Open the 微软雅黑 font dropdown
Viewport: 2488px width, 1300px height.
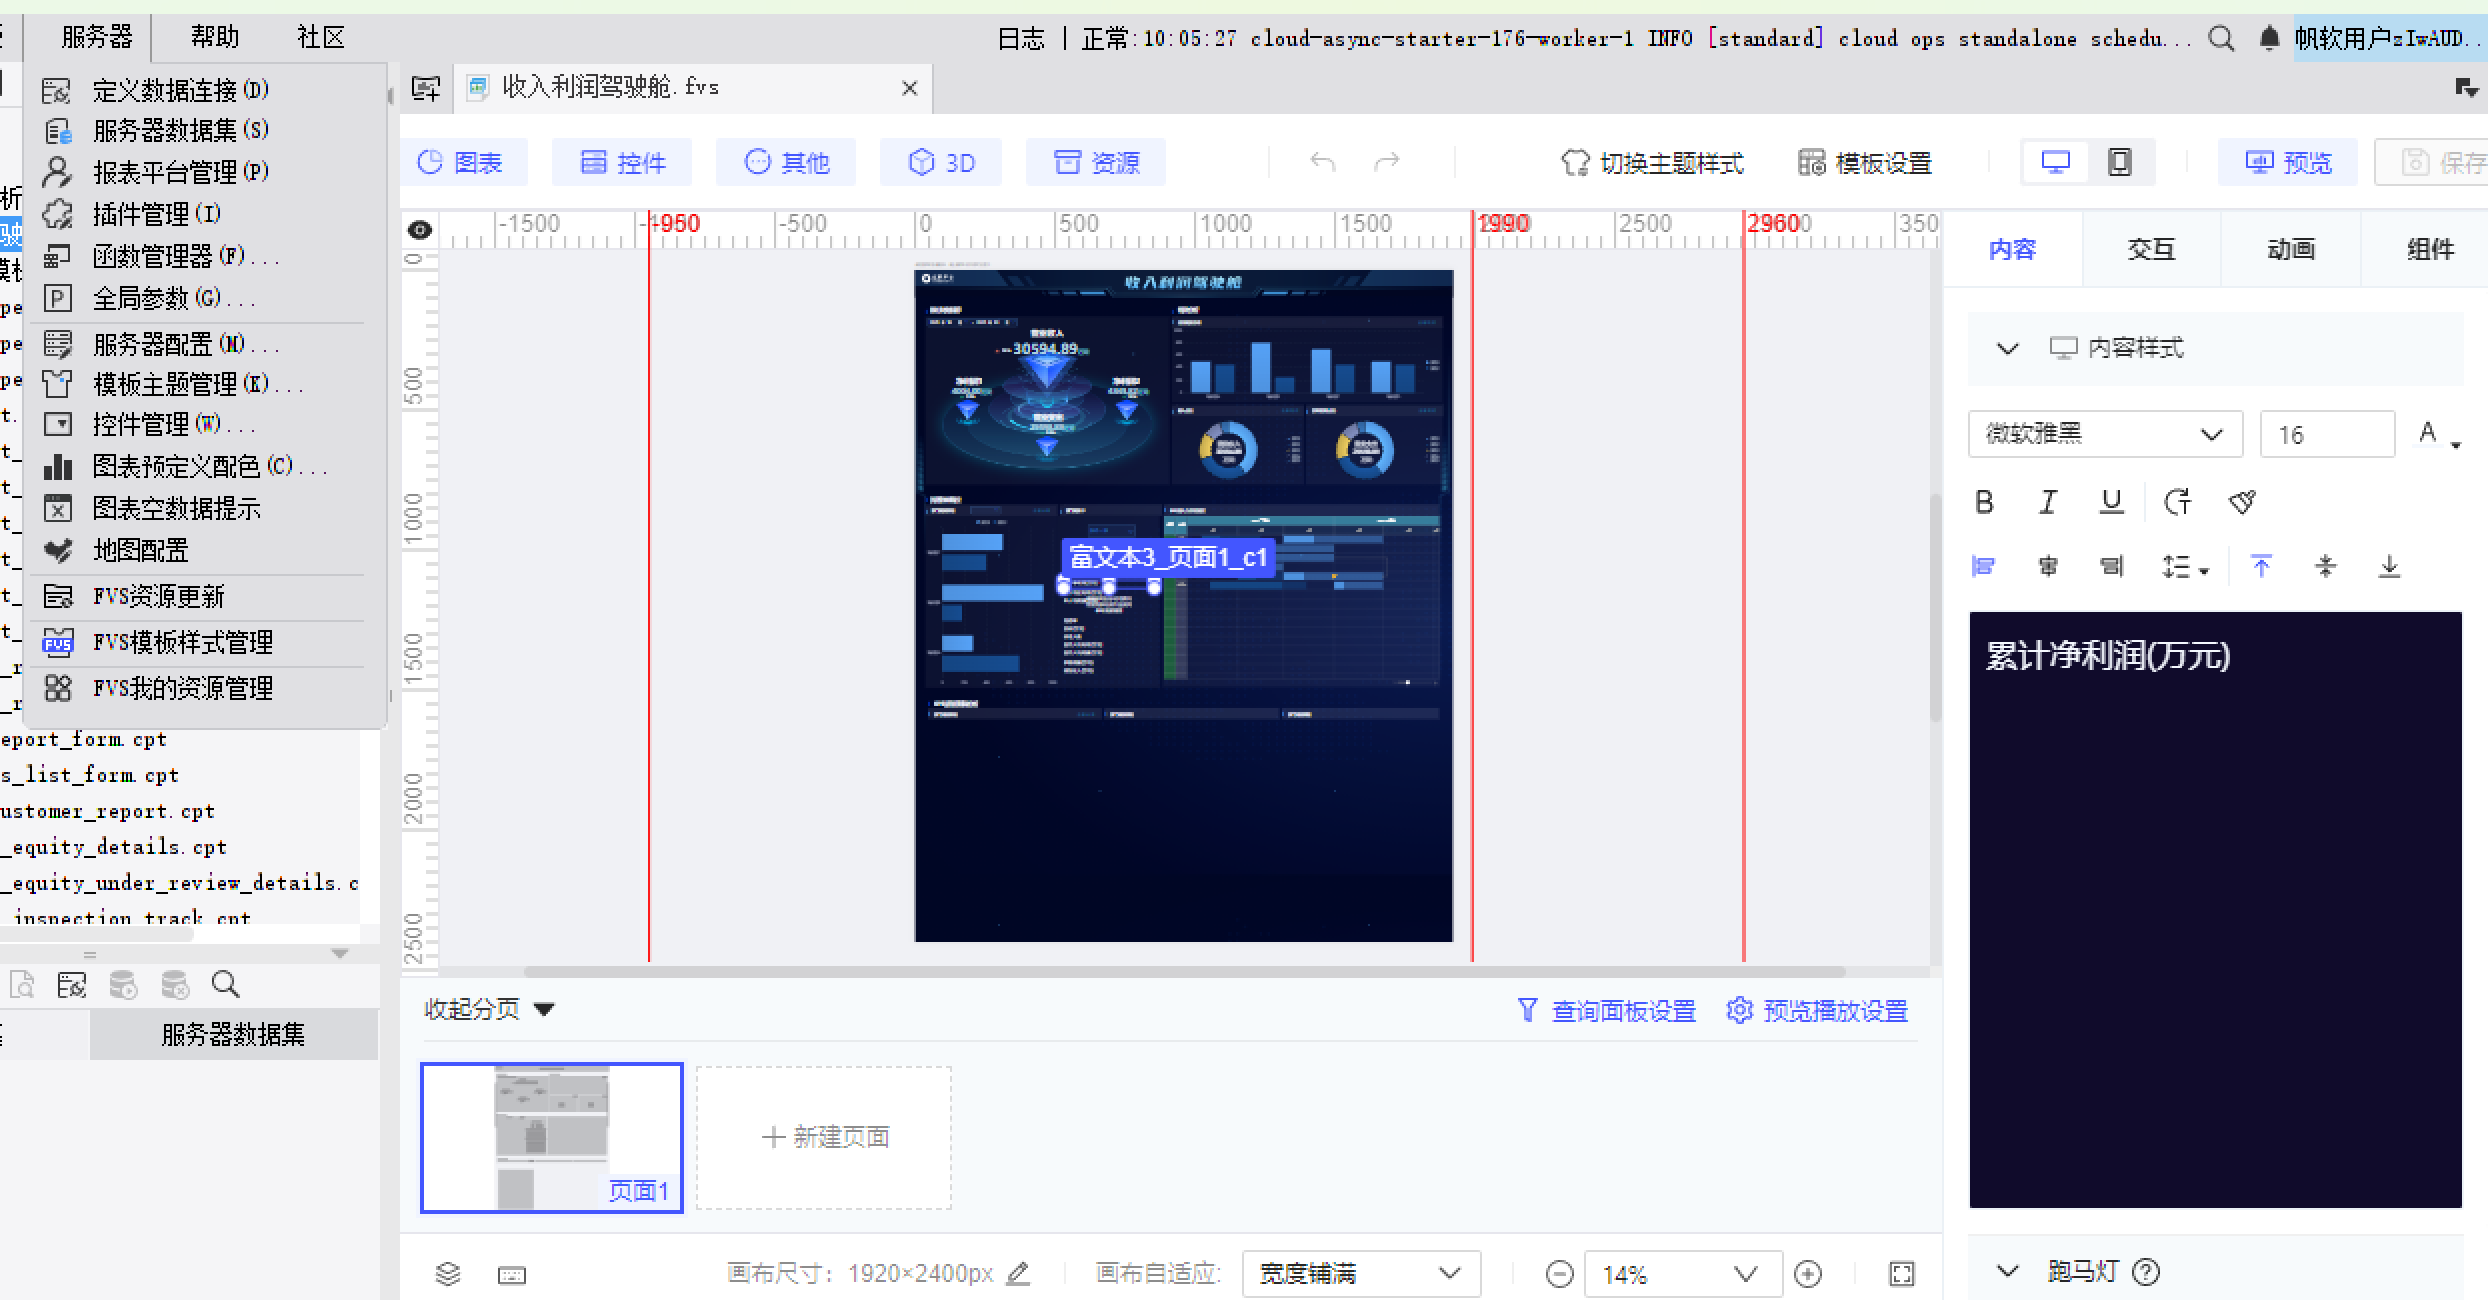[2104, 434]
